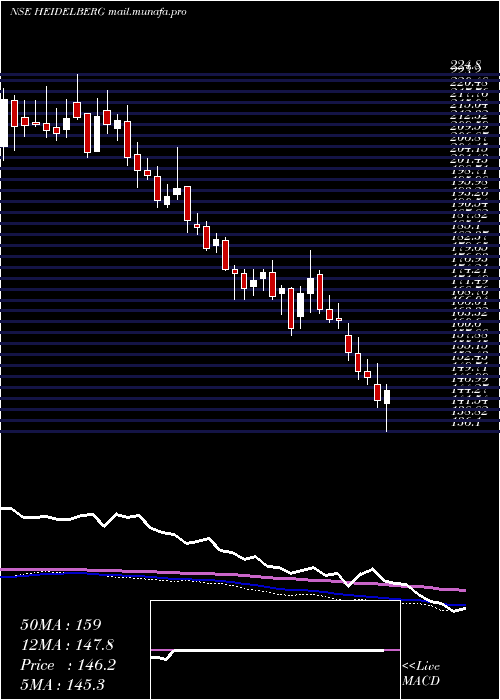The height and width of the screenshot is (700, 500).
Task: Click the 5MA : 145.3 value label
Action: point(63,685)
